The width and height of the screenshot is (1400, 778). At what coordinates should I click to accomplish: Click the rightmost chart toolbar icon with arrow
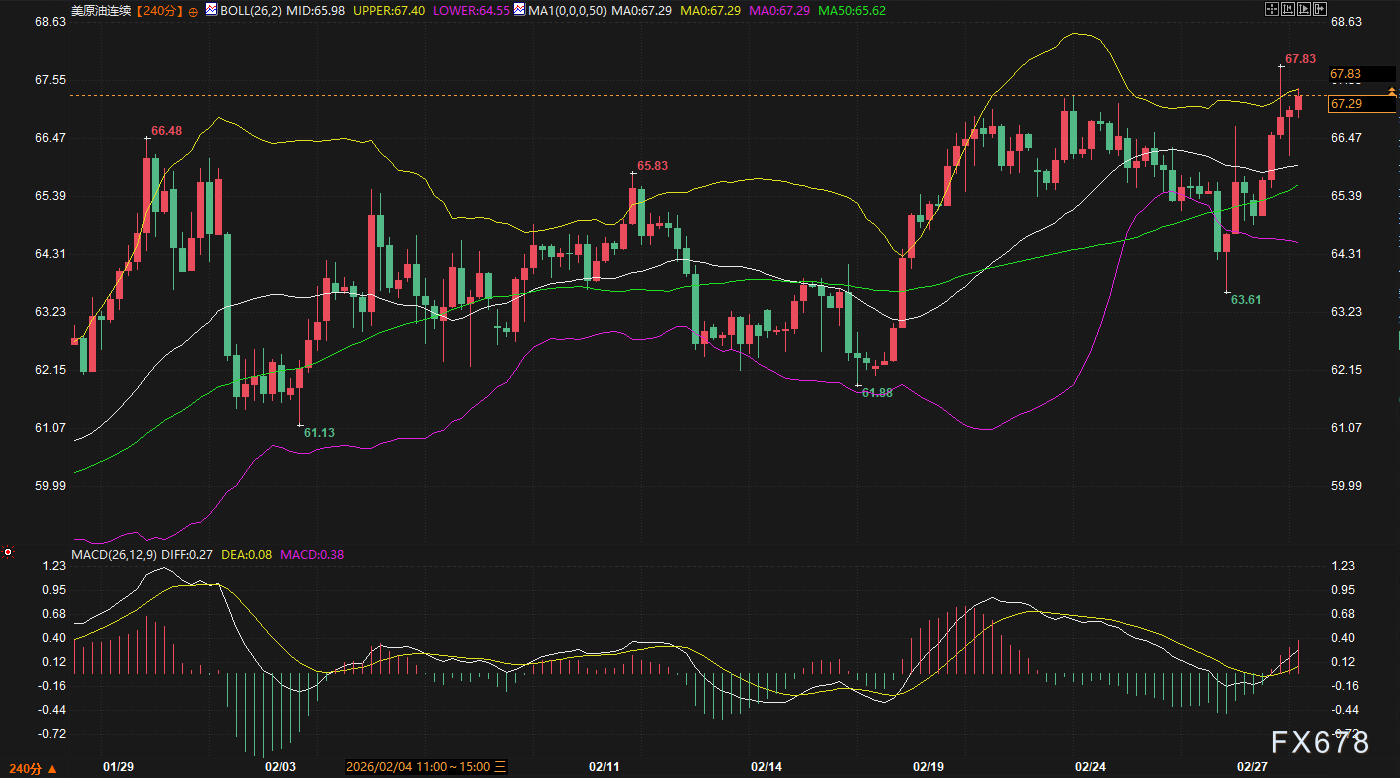[x=1320, y=10]
